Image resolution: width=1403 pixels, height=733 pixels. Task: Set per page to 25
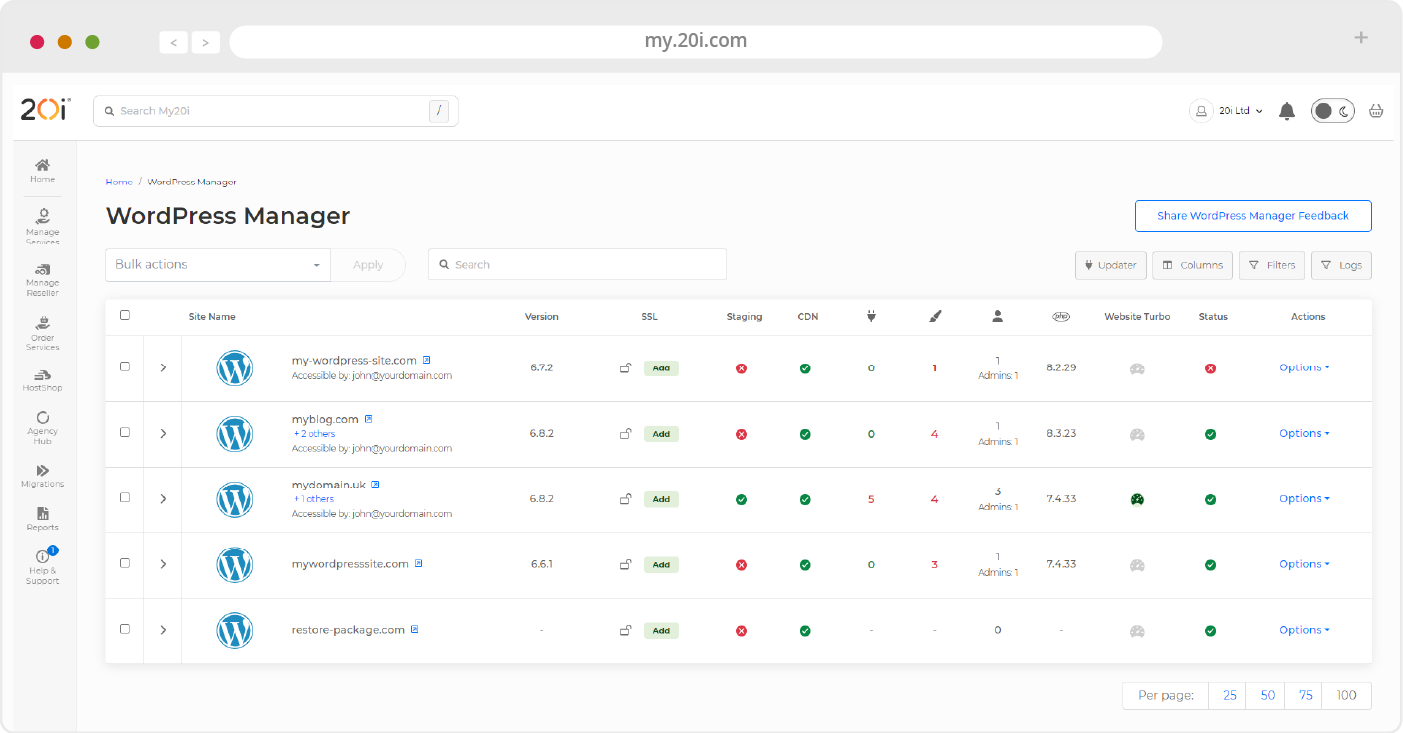[x=1229, y=696]
